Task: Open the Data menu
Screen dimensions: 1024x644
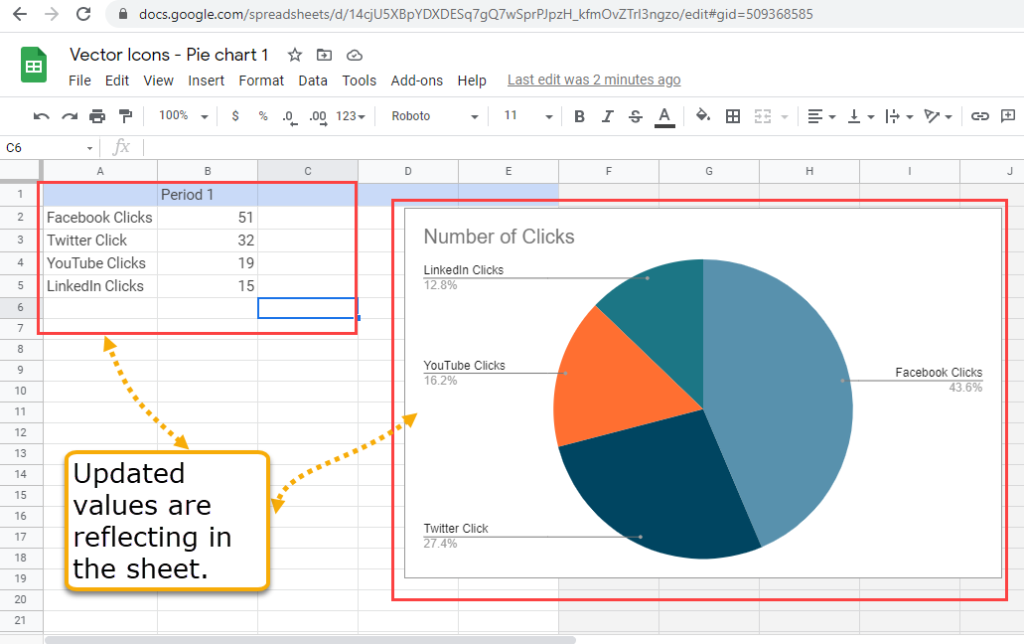Action: (x=313, y=80)
